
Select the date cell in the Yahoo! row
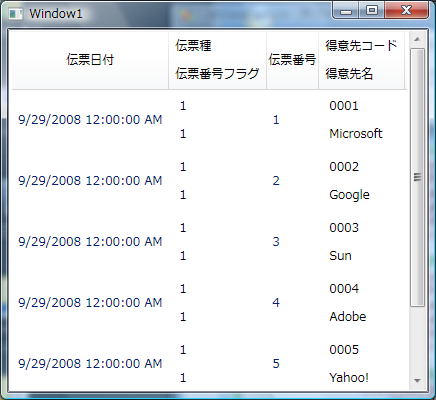(90, 364)
